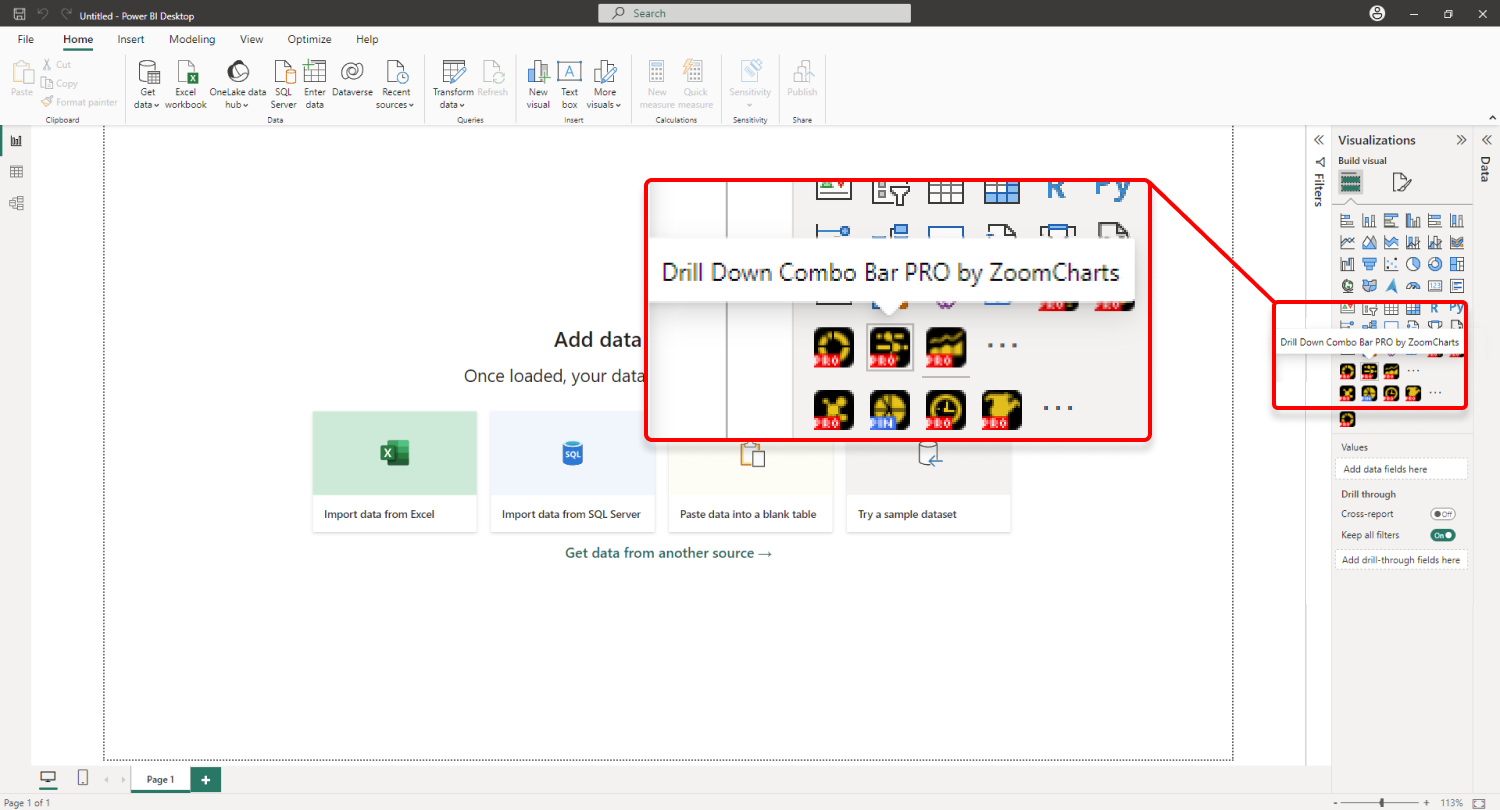
Task: Save the report using title bar icon
Action: tap(19, 14)
